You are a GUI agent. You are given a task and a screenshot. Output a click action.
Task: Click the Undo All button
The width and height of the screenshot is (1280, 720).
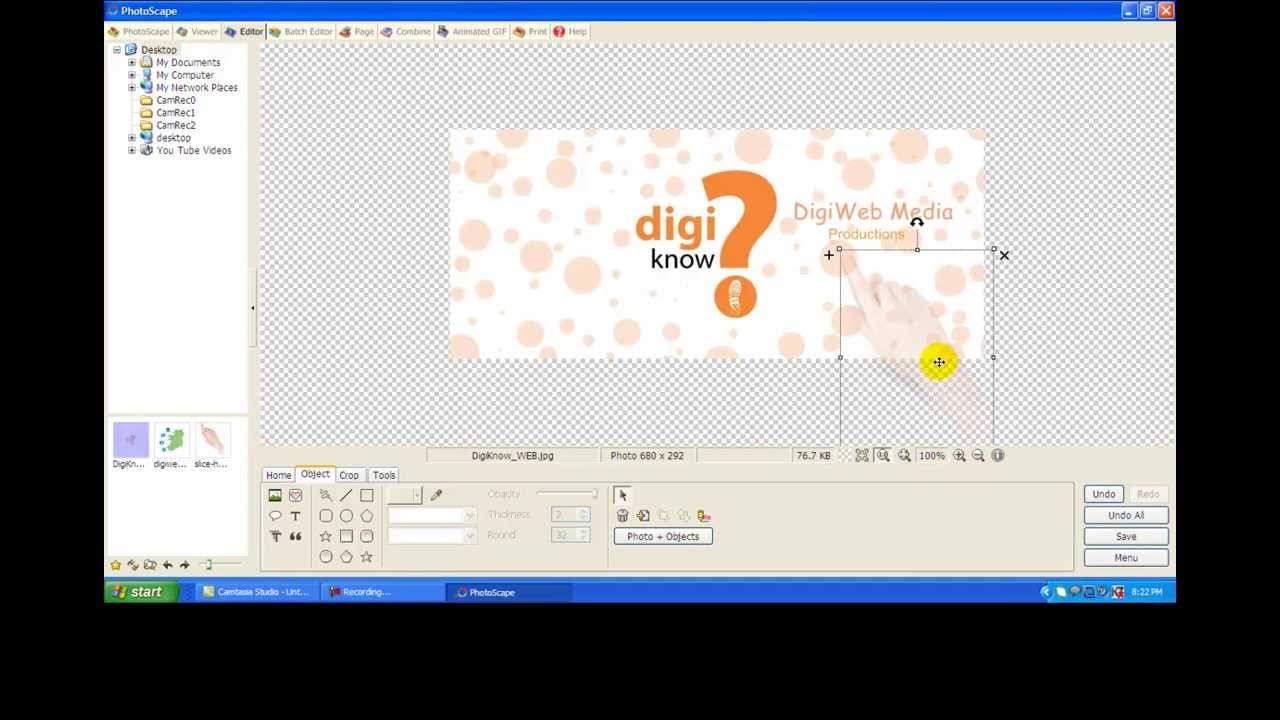pos(1126,515)
